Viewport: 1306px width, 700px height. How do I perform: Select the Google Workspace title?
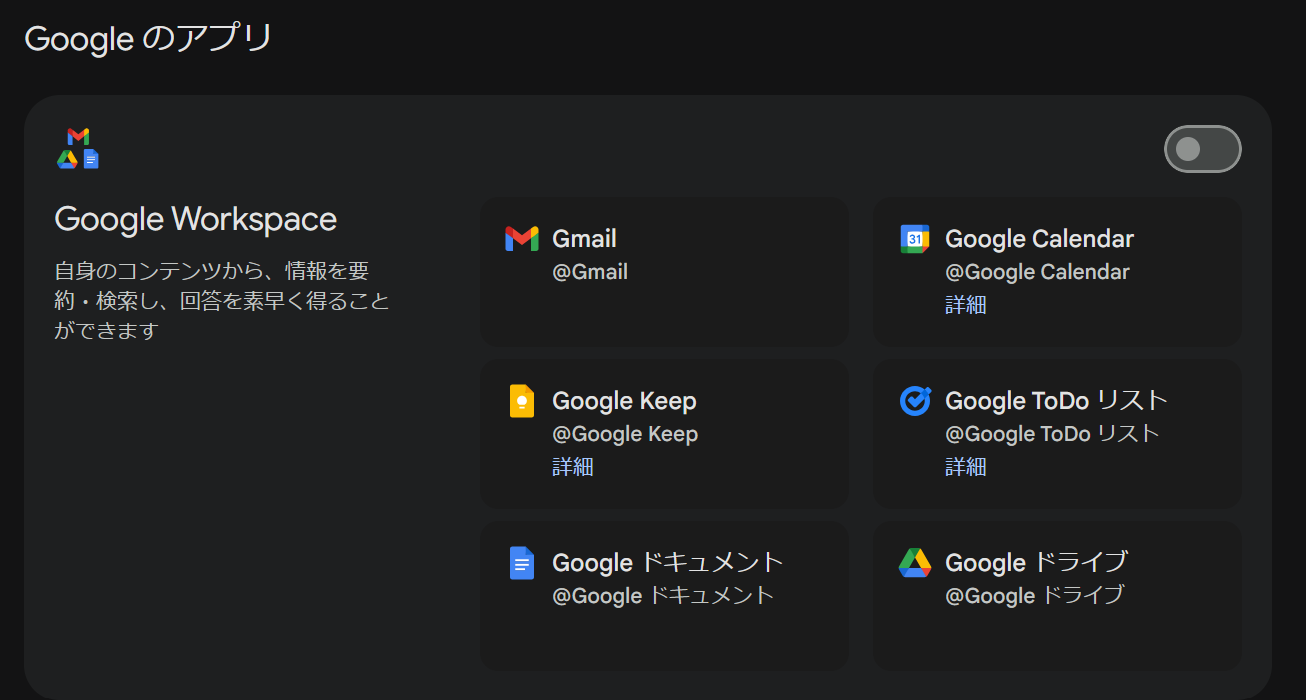[x=196, y=219]
